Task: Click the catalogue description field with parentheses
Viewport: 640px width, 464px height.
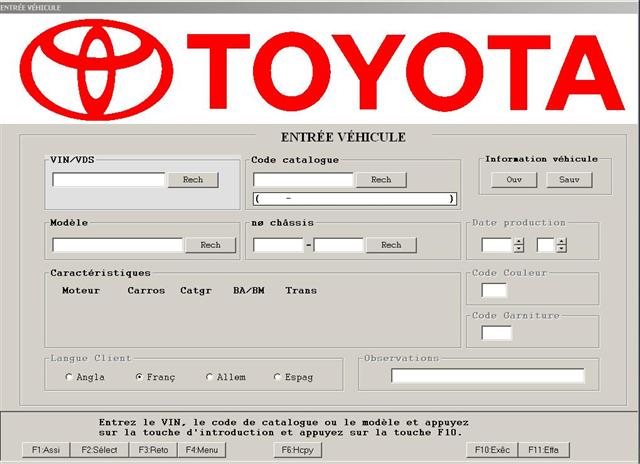Action: point(355,199)
